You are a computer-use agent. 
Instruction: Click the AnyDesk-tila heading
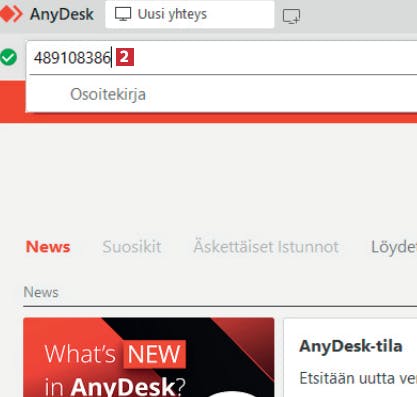[351, 346]
